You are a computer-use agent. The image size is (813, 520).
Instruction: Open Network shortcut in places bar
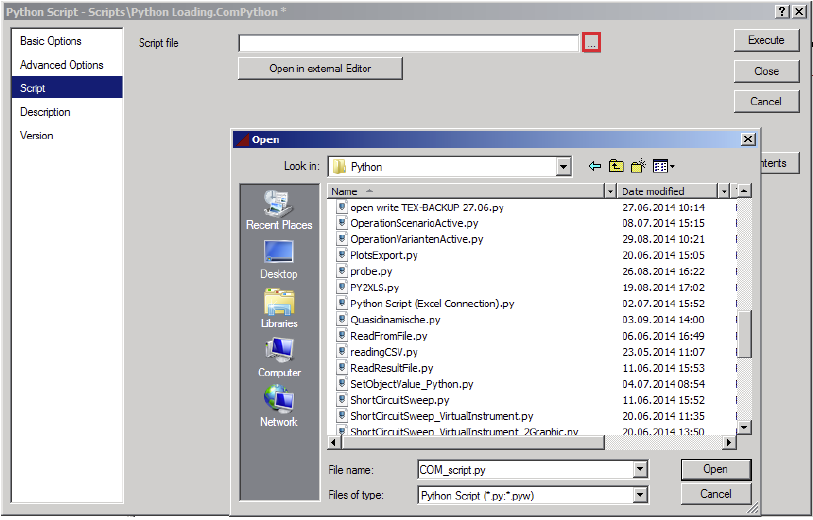point(279,406)
